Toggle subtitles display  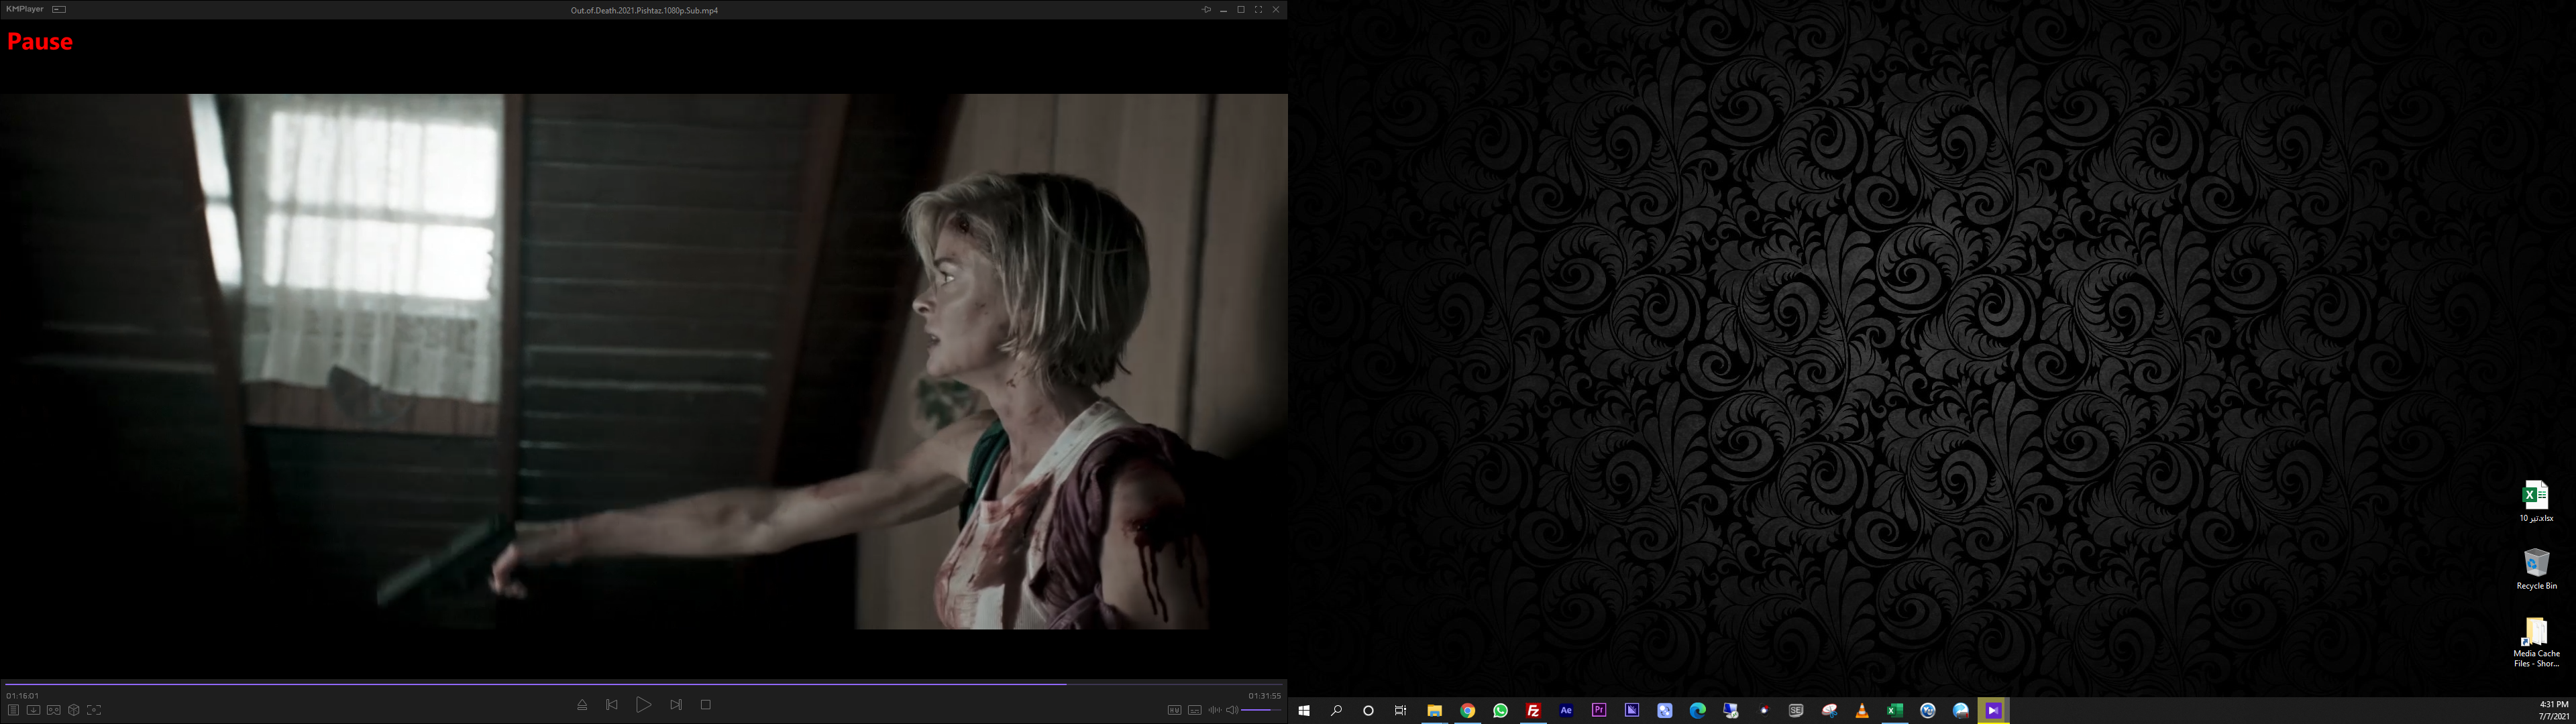coord(1194,710)
